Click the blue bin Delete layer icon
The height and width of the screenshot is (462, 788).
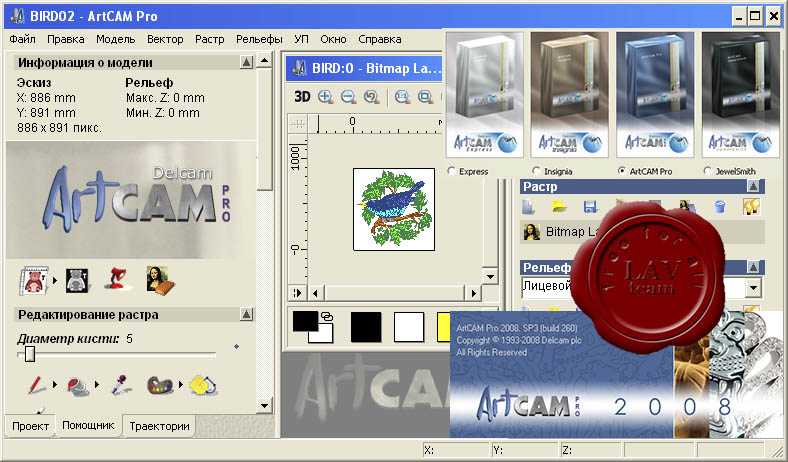click(x=720, y=206)
